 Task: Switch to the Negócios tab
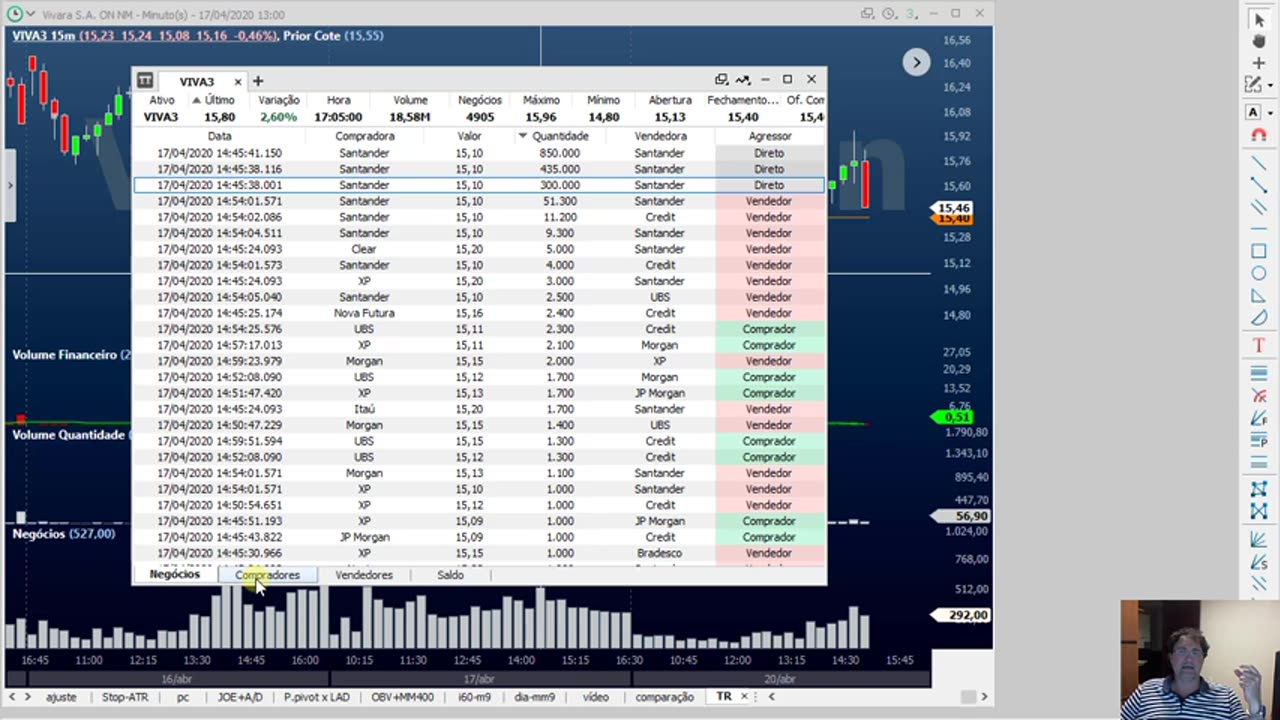coord(175,575)
